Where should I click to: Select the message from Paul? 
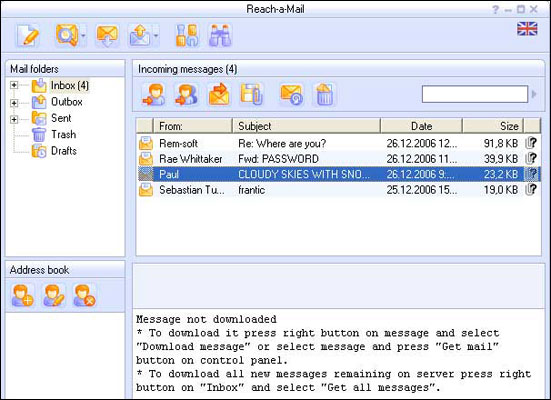click(338, 174)
